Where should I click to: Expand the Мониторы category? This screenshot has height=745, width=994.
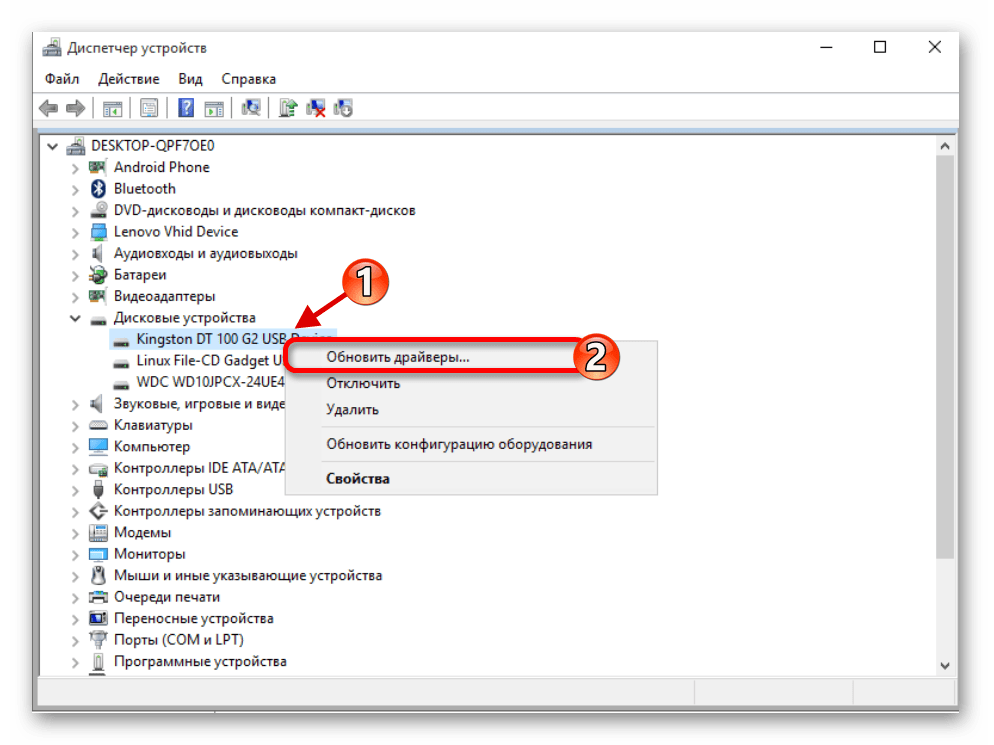[x=75, y=554]
